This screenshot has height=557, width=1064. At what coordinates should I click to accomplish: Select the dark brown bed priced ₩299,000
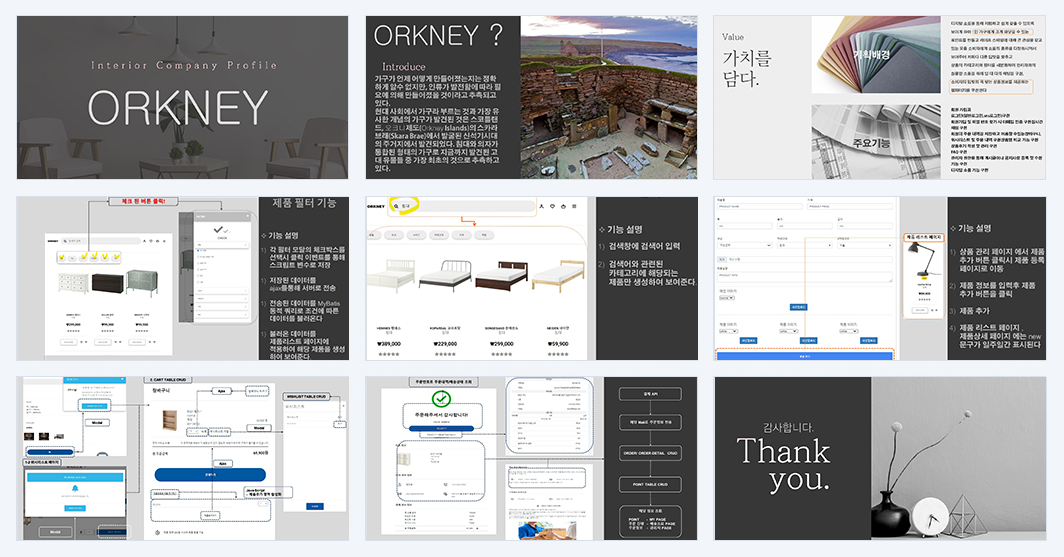501,275
